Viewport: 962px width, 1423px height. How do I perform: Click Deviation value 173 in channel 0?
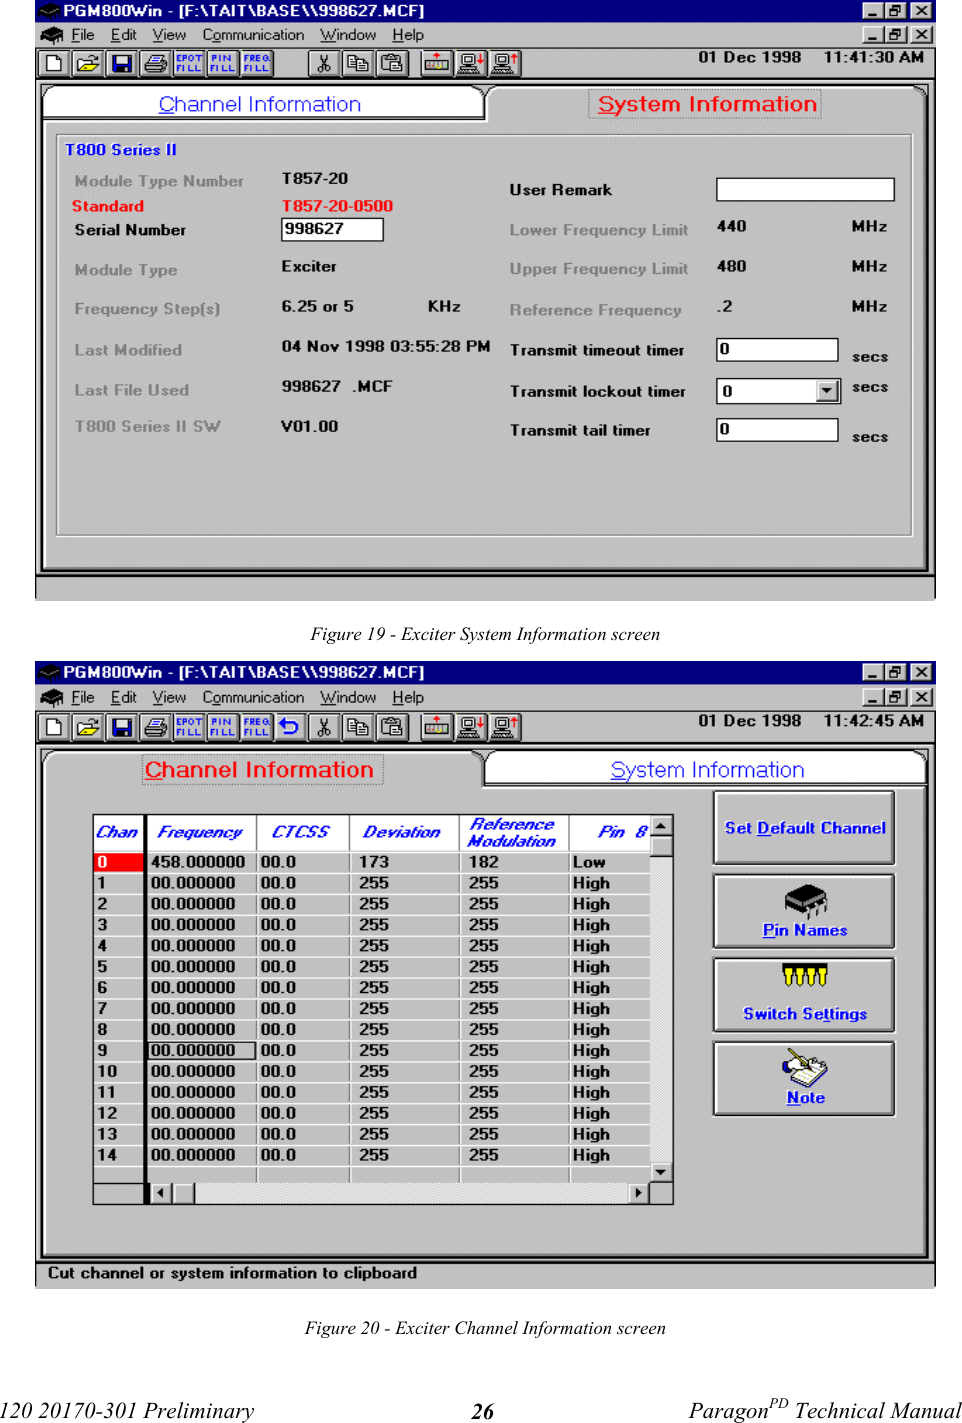[x=403, y=862]
